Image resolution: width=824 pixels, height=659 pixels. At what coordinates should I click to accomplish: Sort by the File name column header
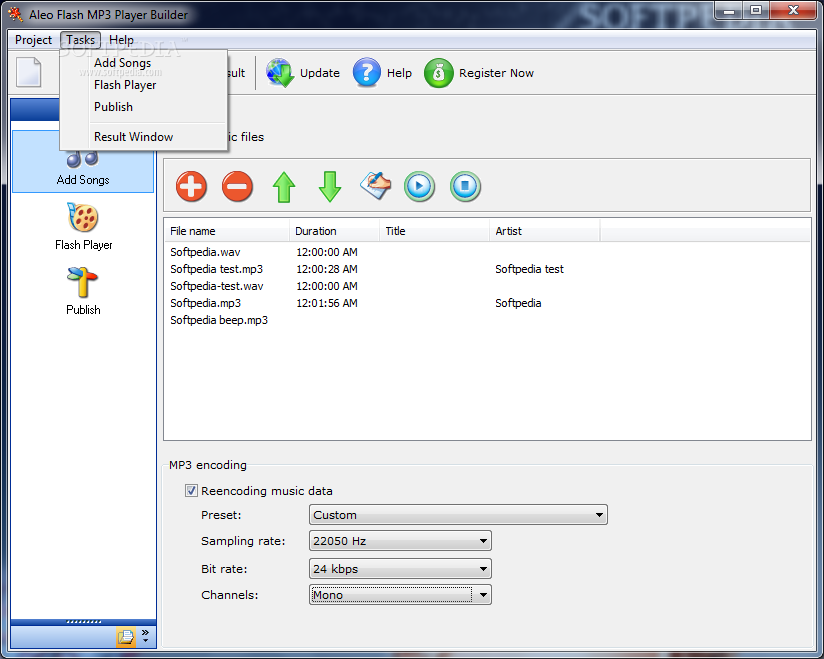point(226,231)
